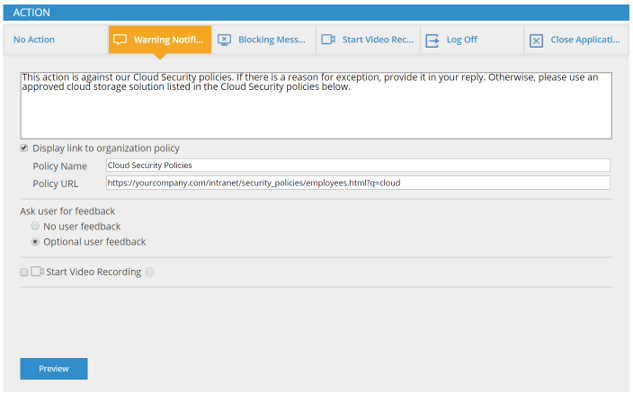Click the ACTION section header bar

pos(316,13)
